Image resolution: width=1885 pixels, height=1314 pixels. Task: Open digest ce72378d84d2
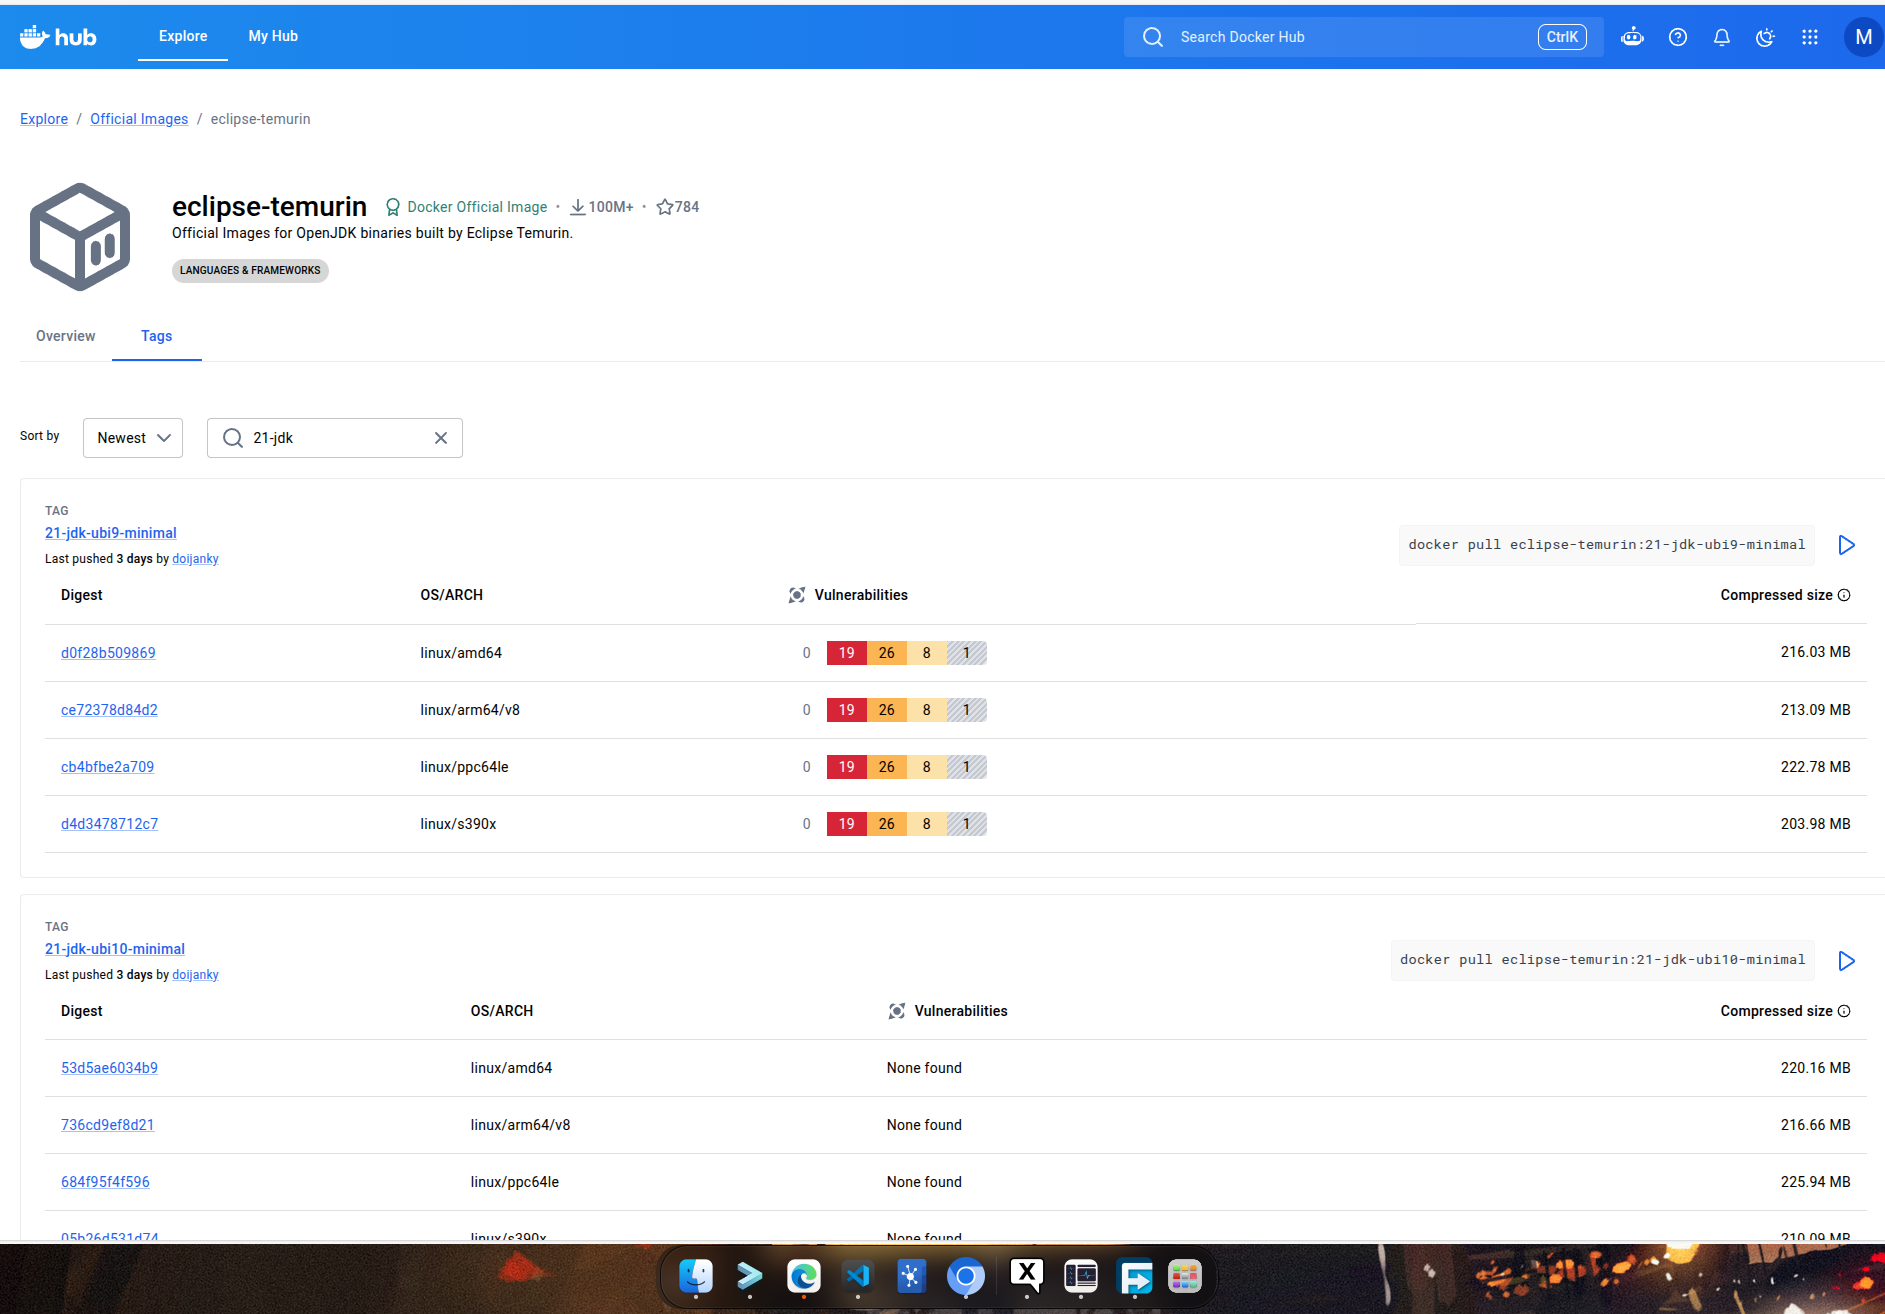(x=109, y=710)
